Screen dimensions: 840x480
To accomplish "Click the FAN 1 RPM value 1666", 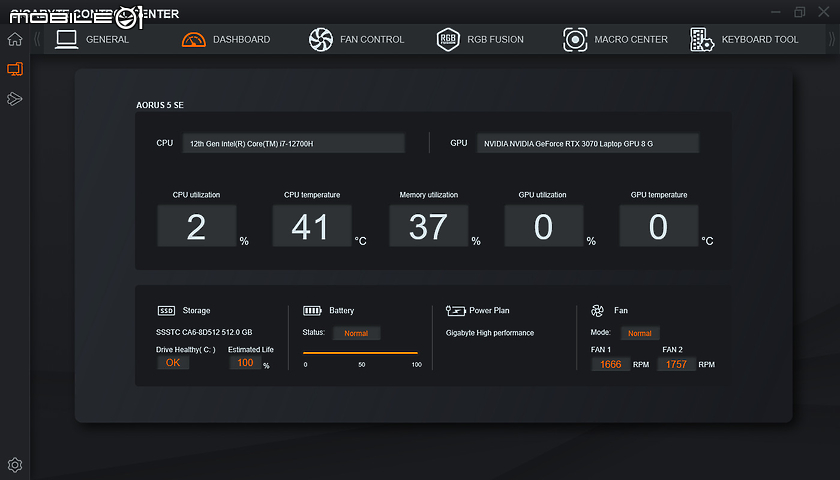I will pos(611,364).
